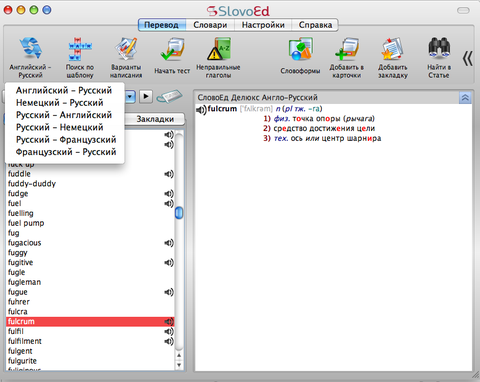
Task: Add the word with Добавить в карточки
Action: [x=347, y=49]
